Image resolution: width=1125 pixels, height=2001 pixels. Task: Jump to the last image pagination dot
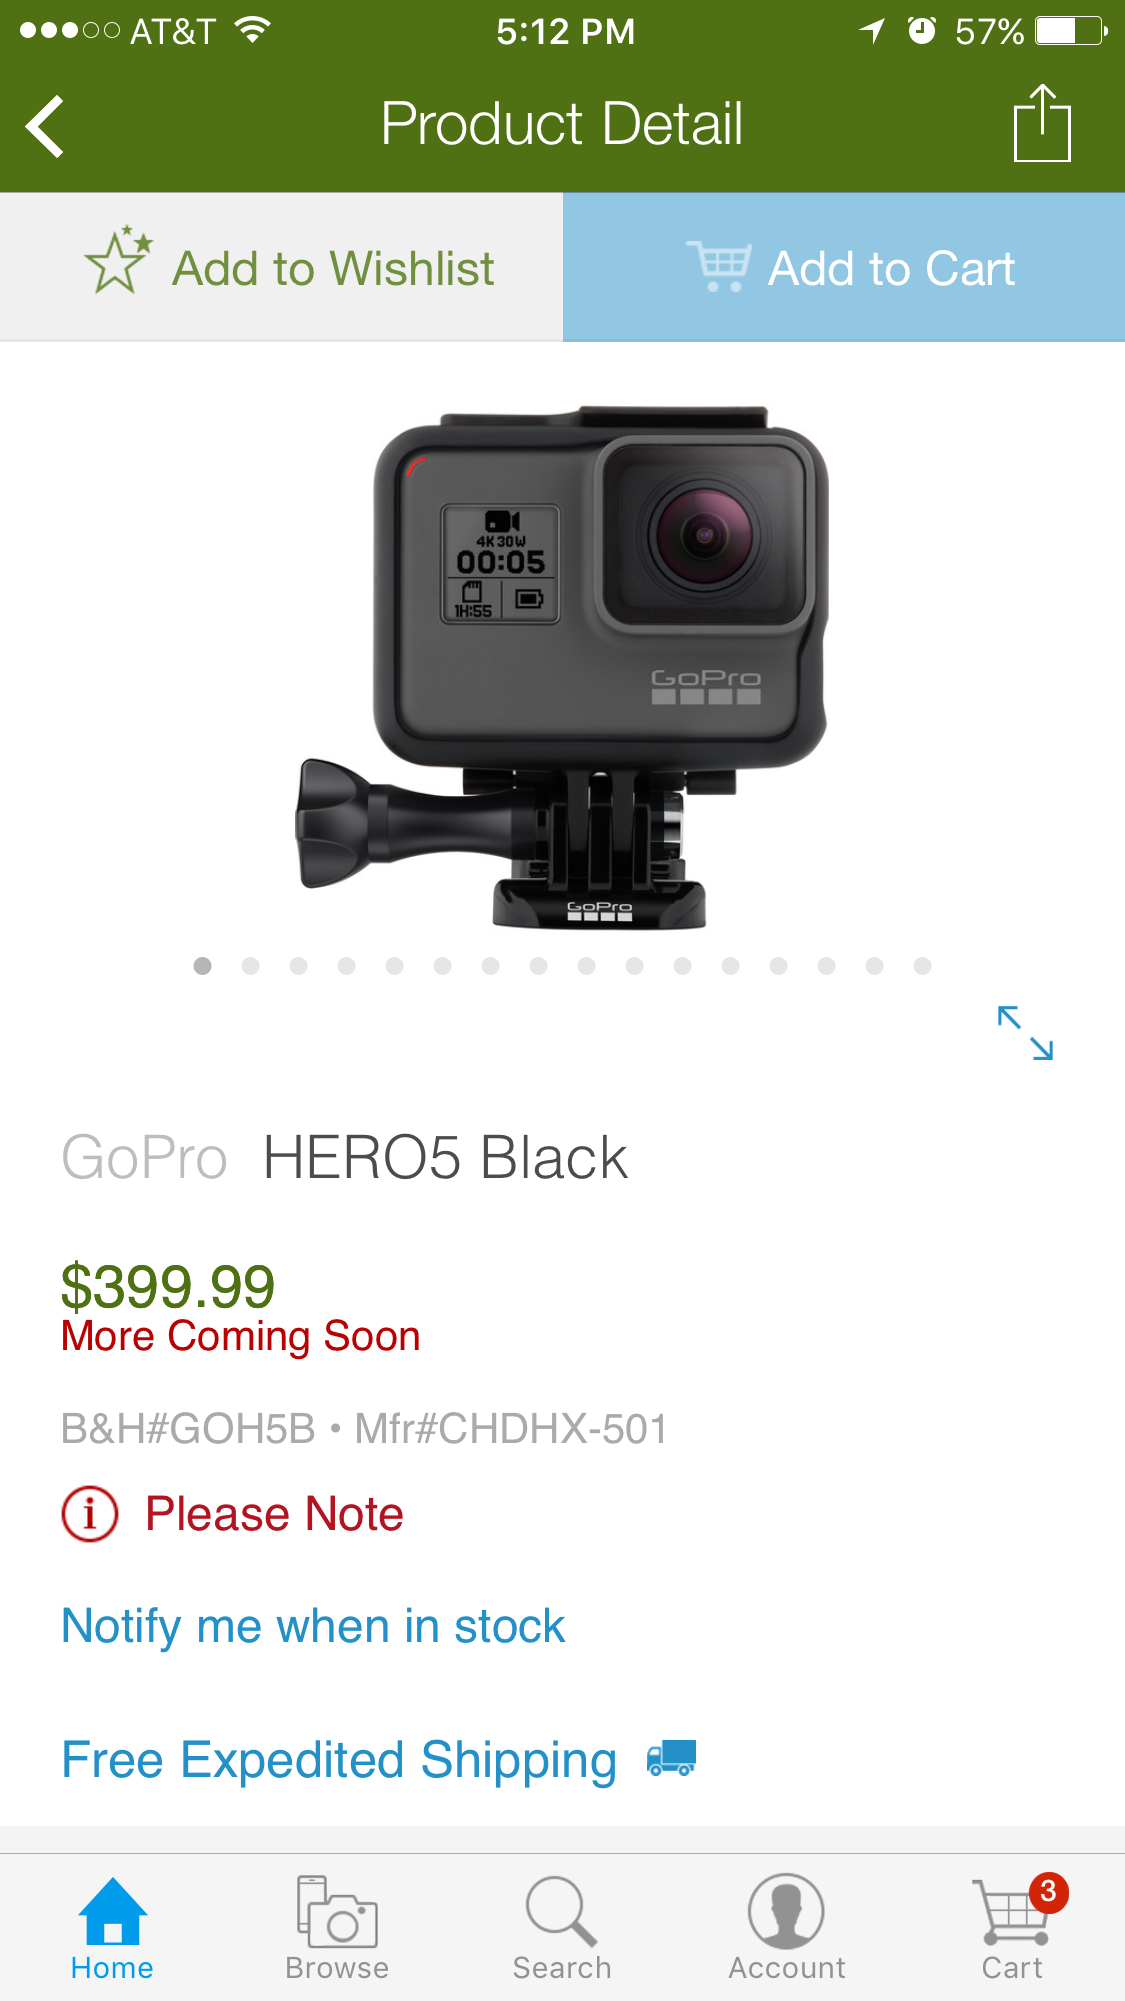pos(923,966)
